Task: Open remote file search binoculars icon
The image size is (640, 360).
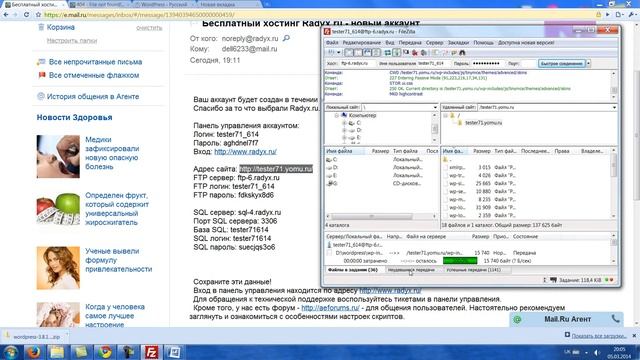Action: (x=462, y=53)
